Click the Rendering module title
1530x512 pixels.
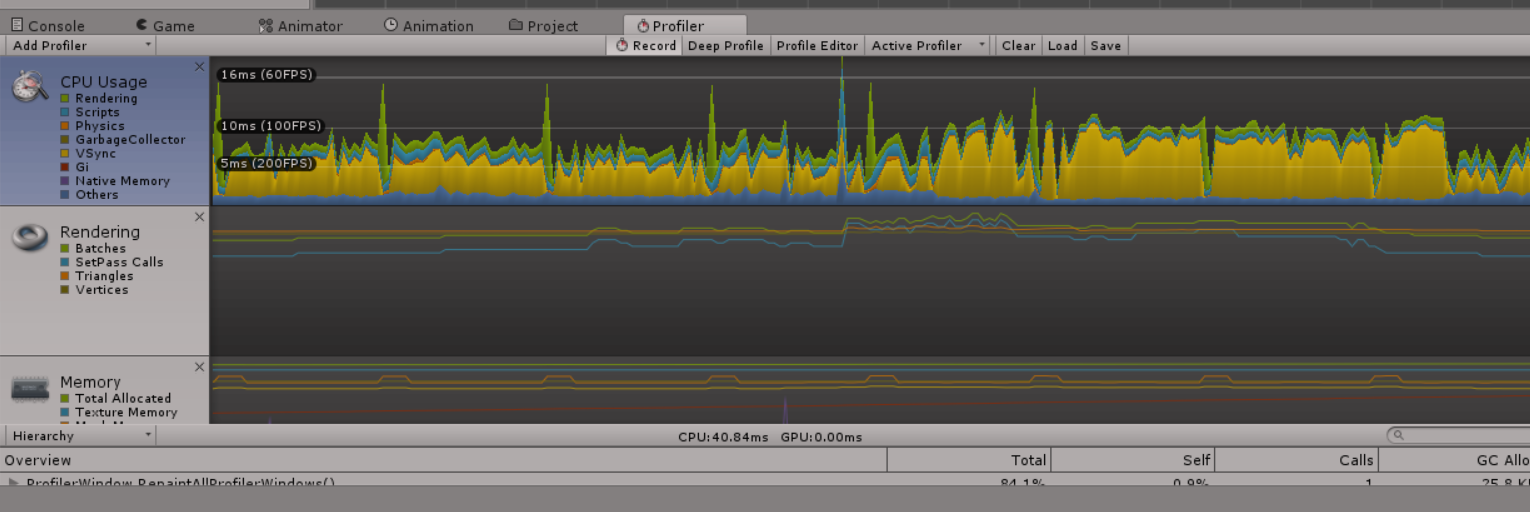[x=100, y=232]
